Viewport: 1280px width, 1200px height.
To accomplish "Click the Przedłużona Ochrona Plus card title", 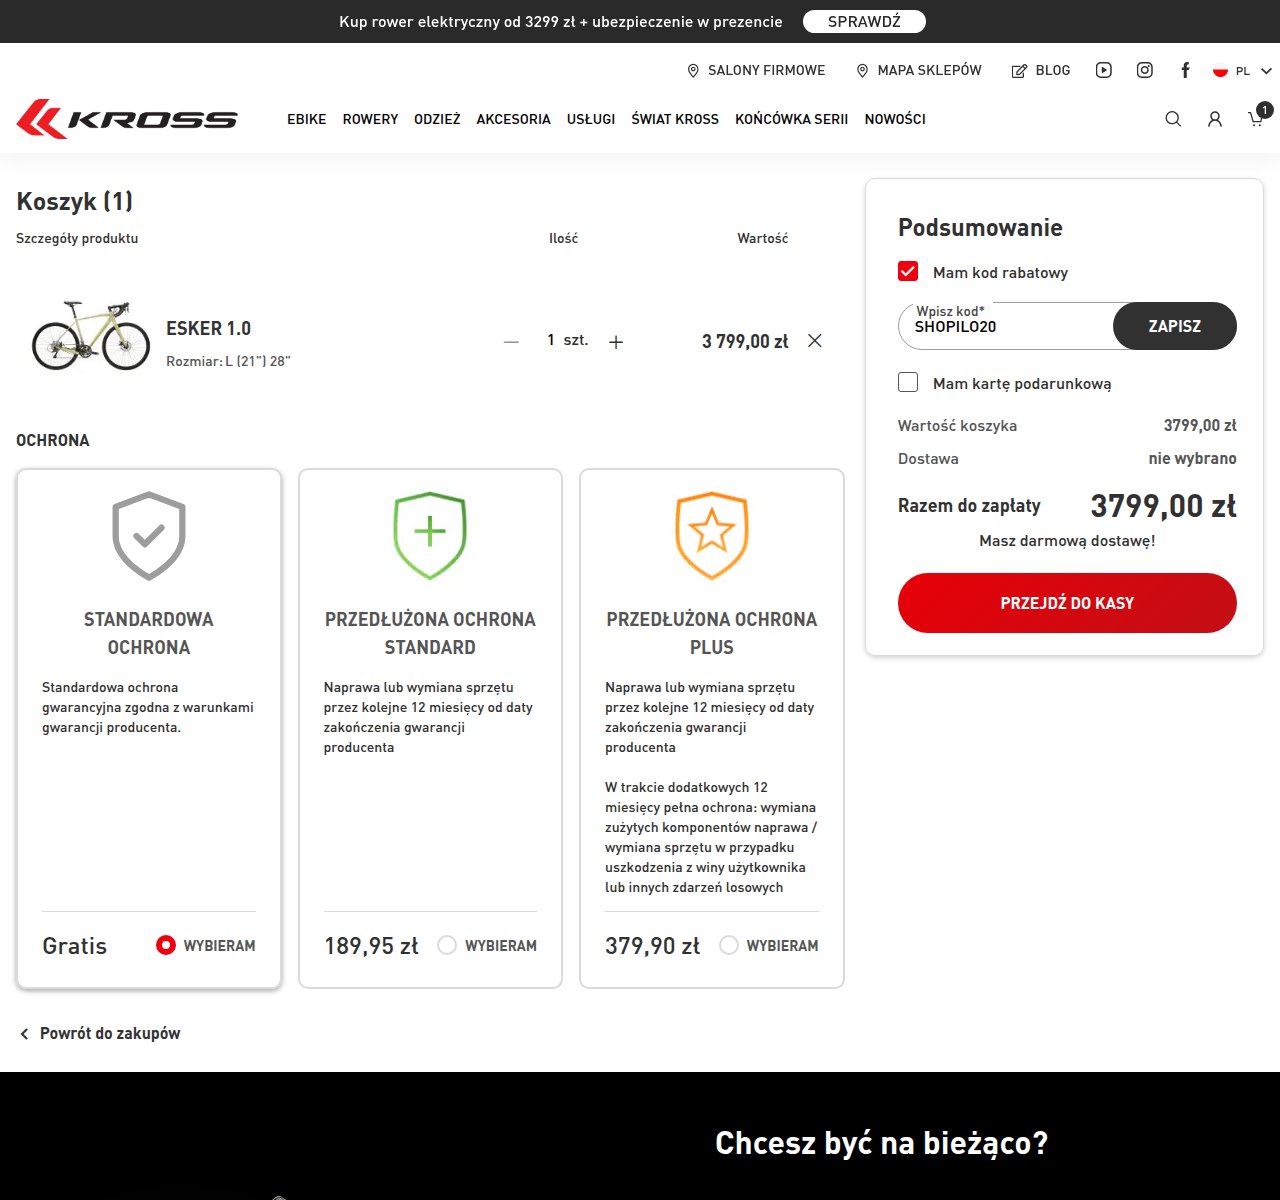I will (x=712, y=633).
